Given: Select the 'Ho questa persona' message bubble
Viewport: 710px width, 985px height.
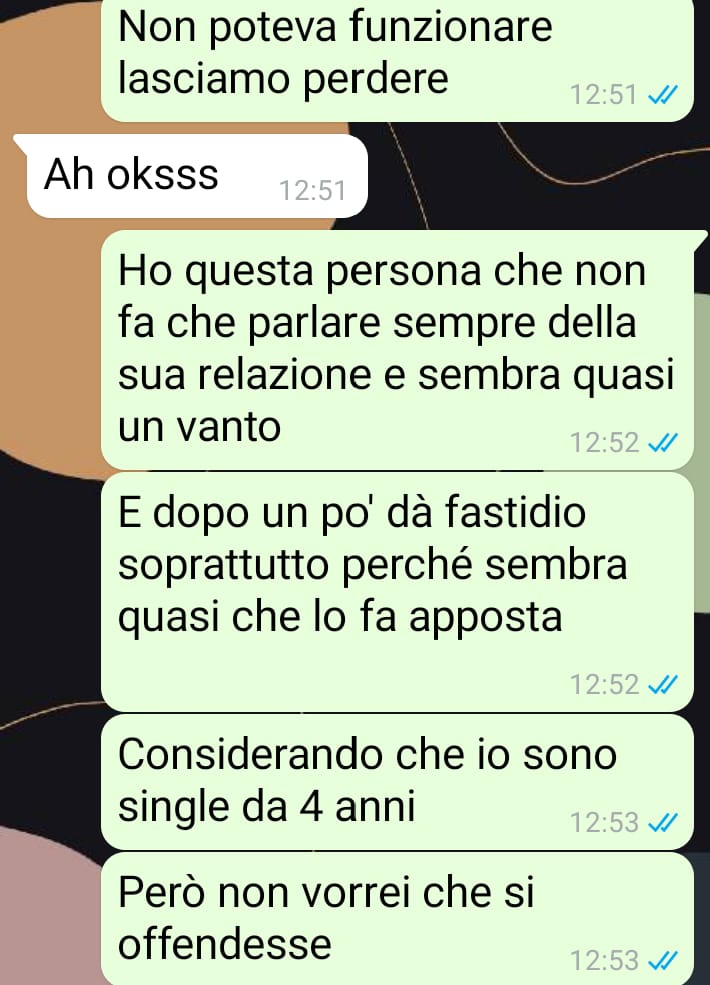Looking at the screenshot, I should coord(397,350).
